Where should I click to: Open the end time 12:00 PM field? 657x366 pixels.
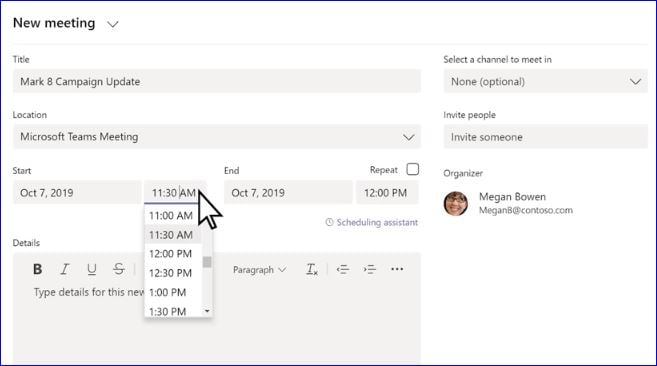pyautogui.click(x=387, y=192)
